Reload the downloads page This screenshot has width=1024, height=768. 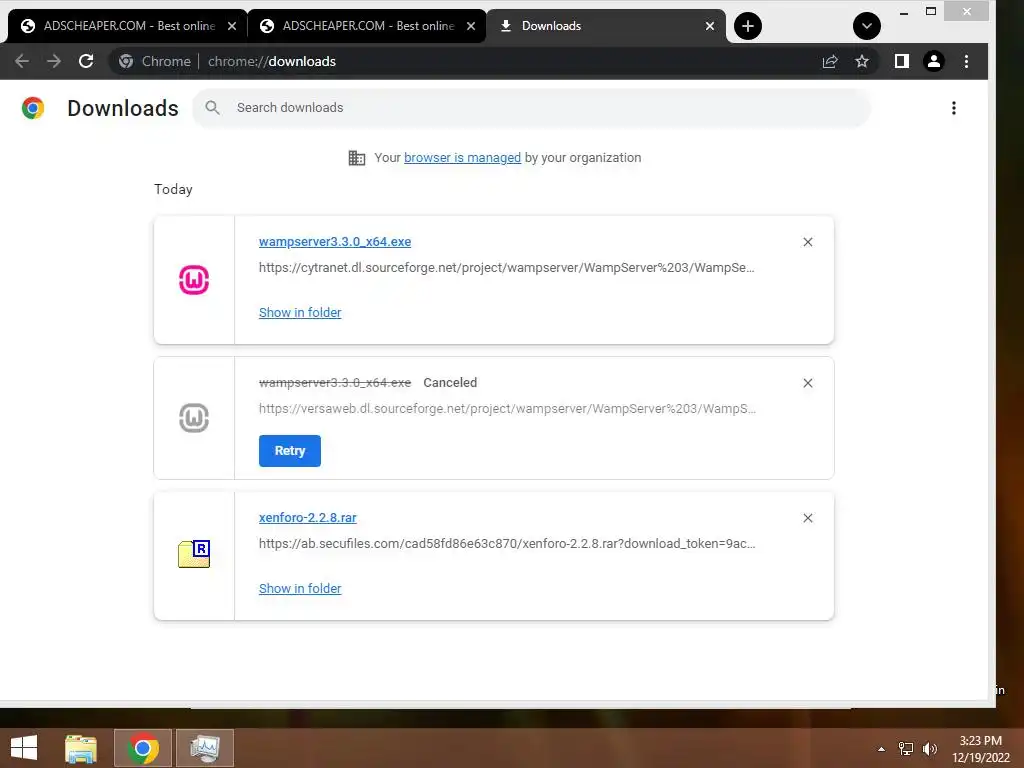86,61
